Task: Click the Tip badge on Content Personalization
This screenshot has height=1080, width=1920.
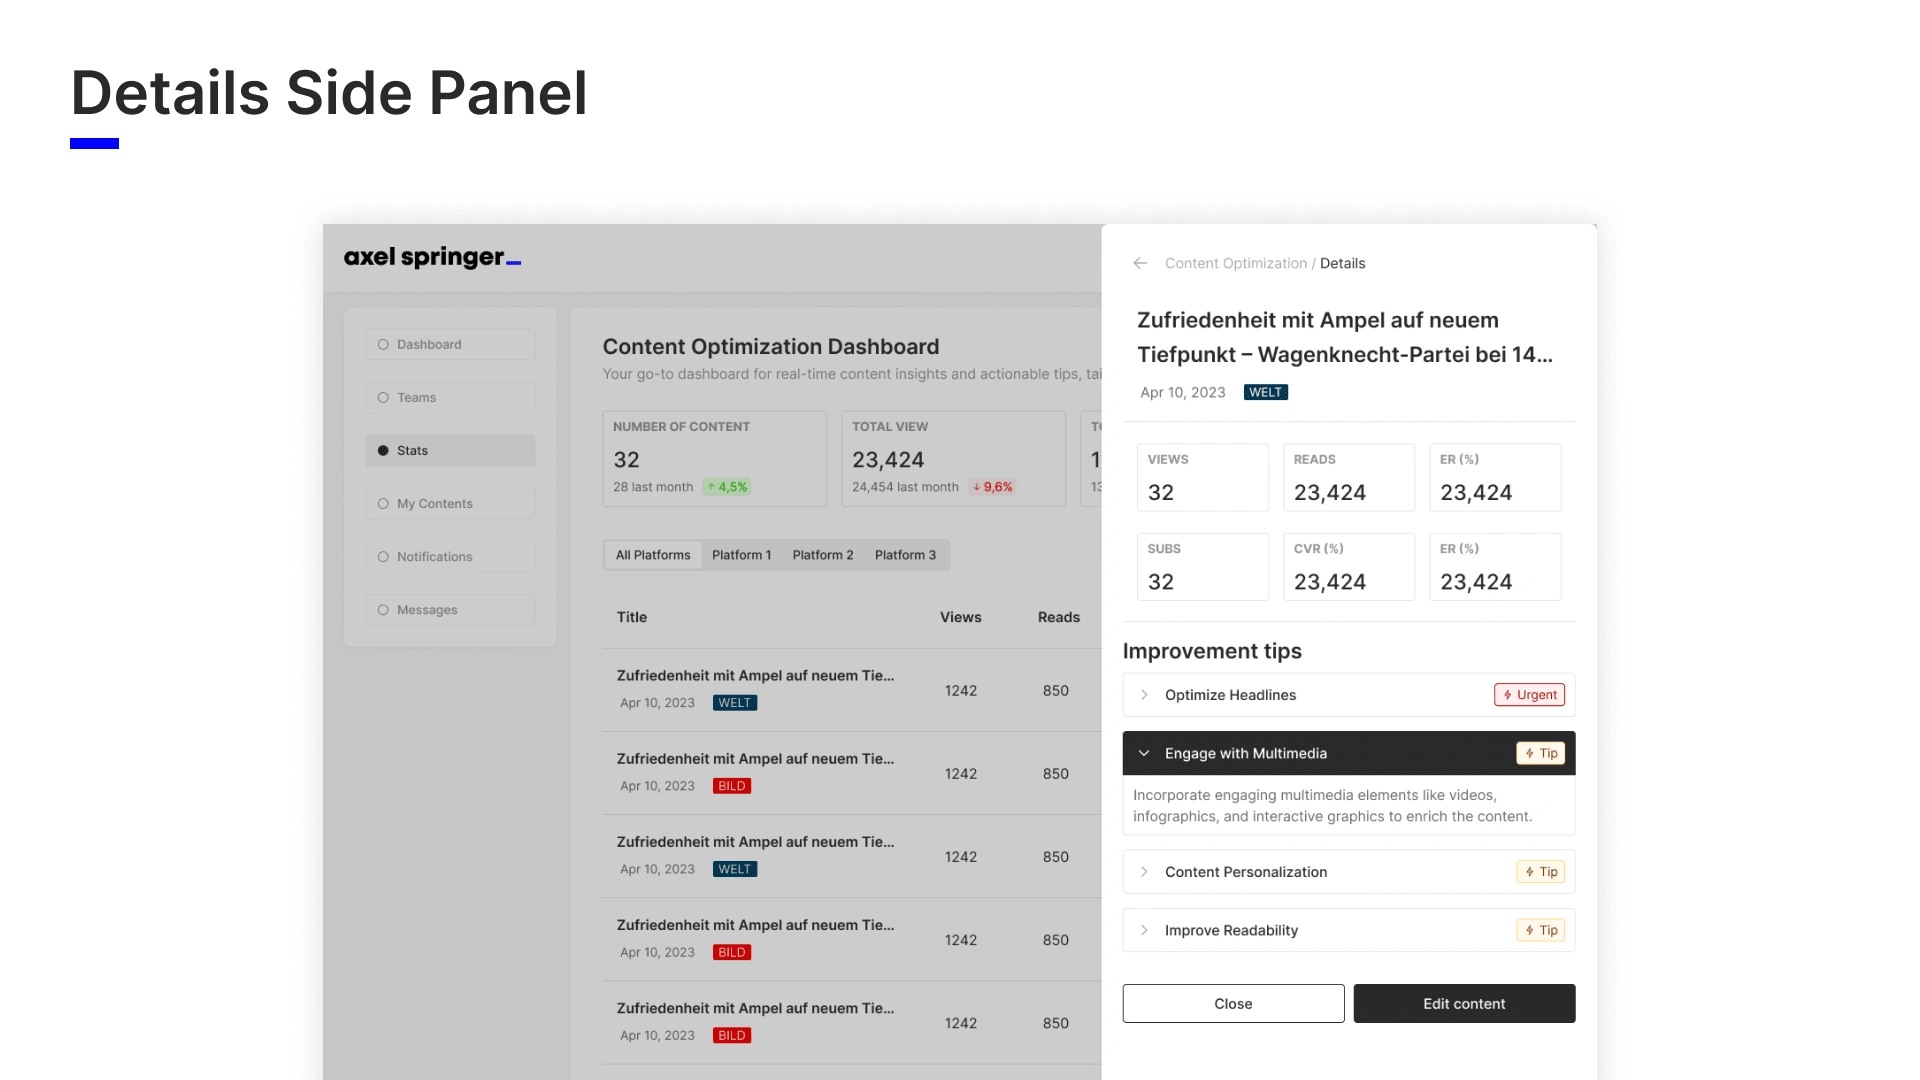Action: pyautogui.click(x=1540, y=872)
